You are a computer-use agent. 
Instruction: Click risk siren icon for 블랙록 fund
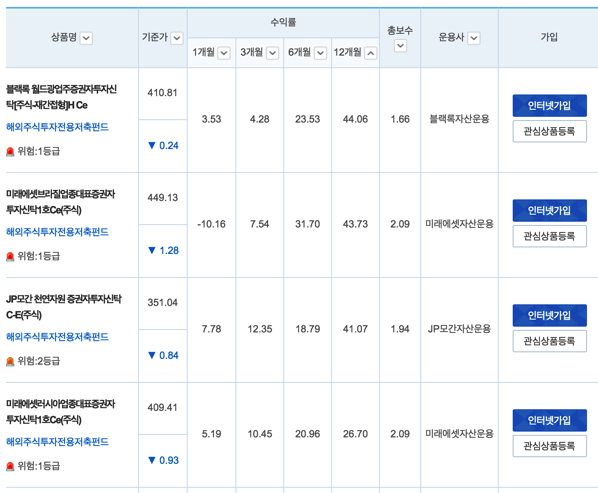tap(10, 152)
